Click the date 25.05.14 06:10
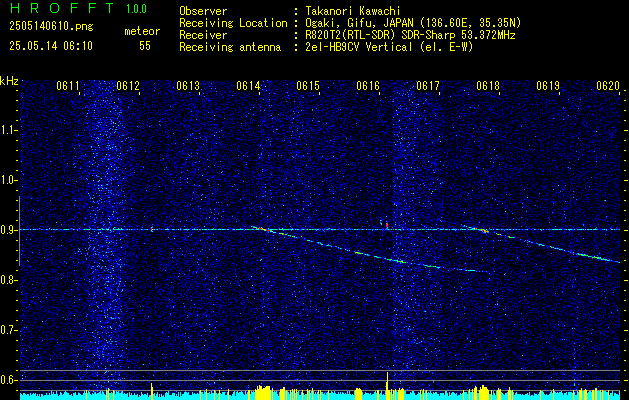 (x=51, y=46)
